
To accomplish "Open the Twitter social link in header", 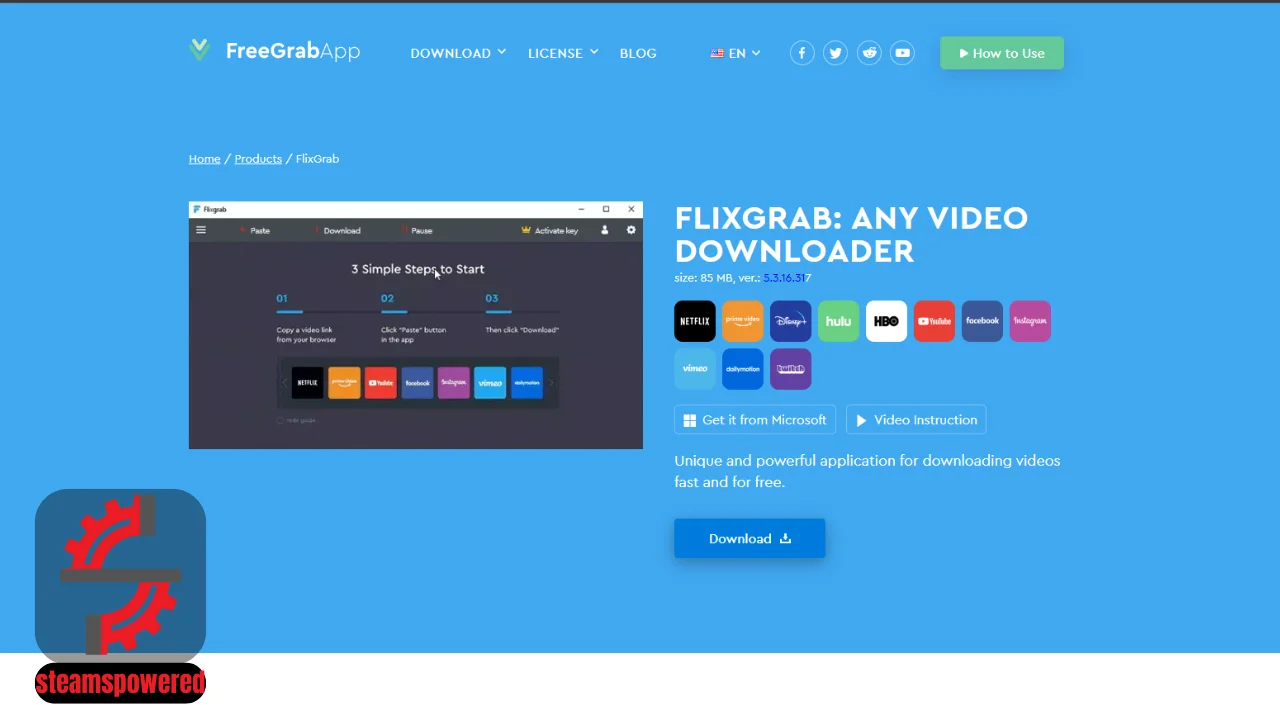I will tap(836, 53).
